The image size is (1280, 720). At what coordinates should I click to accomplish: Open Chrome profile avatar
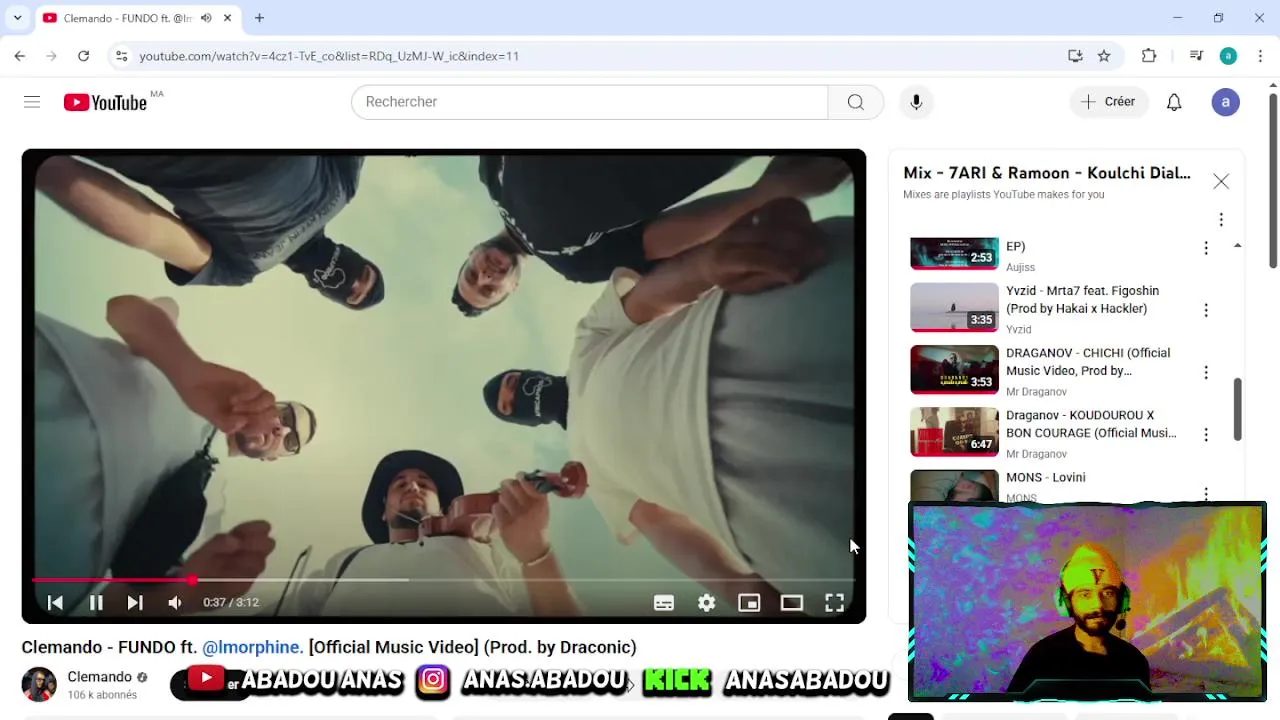pos(1228,56)
